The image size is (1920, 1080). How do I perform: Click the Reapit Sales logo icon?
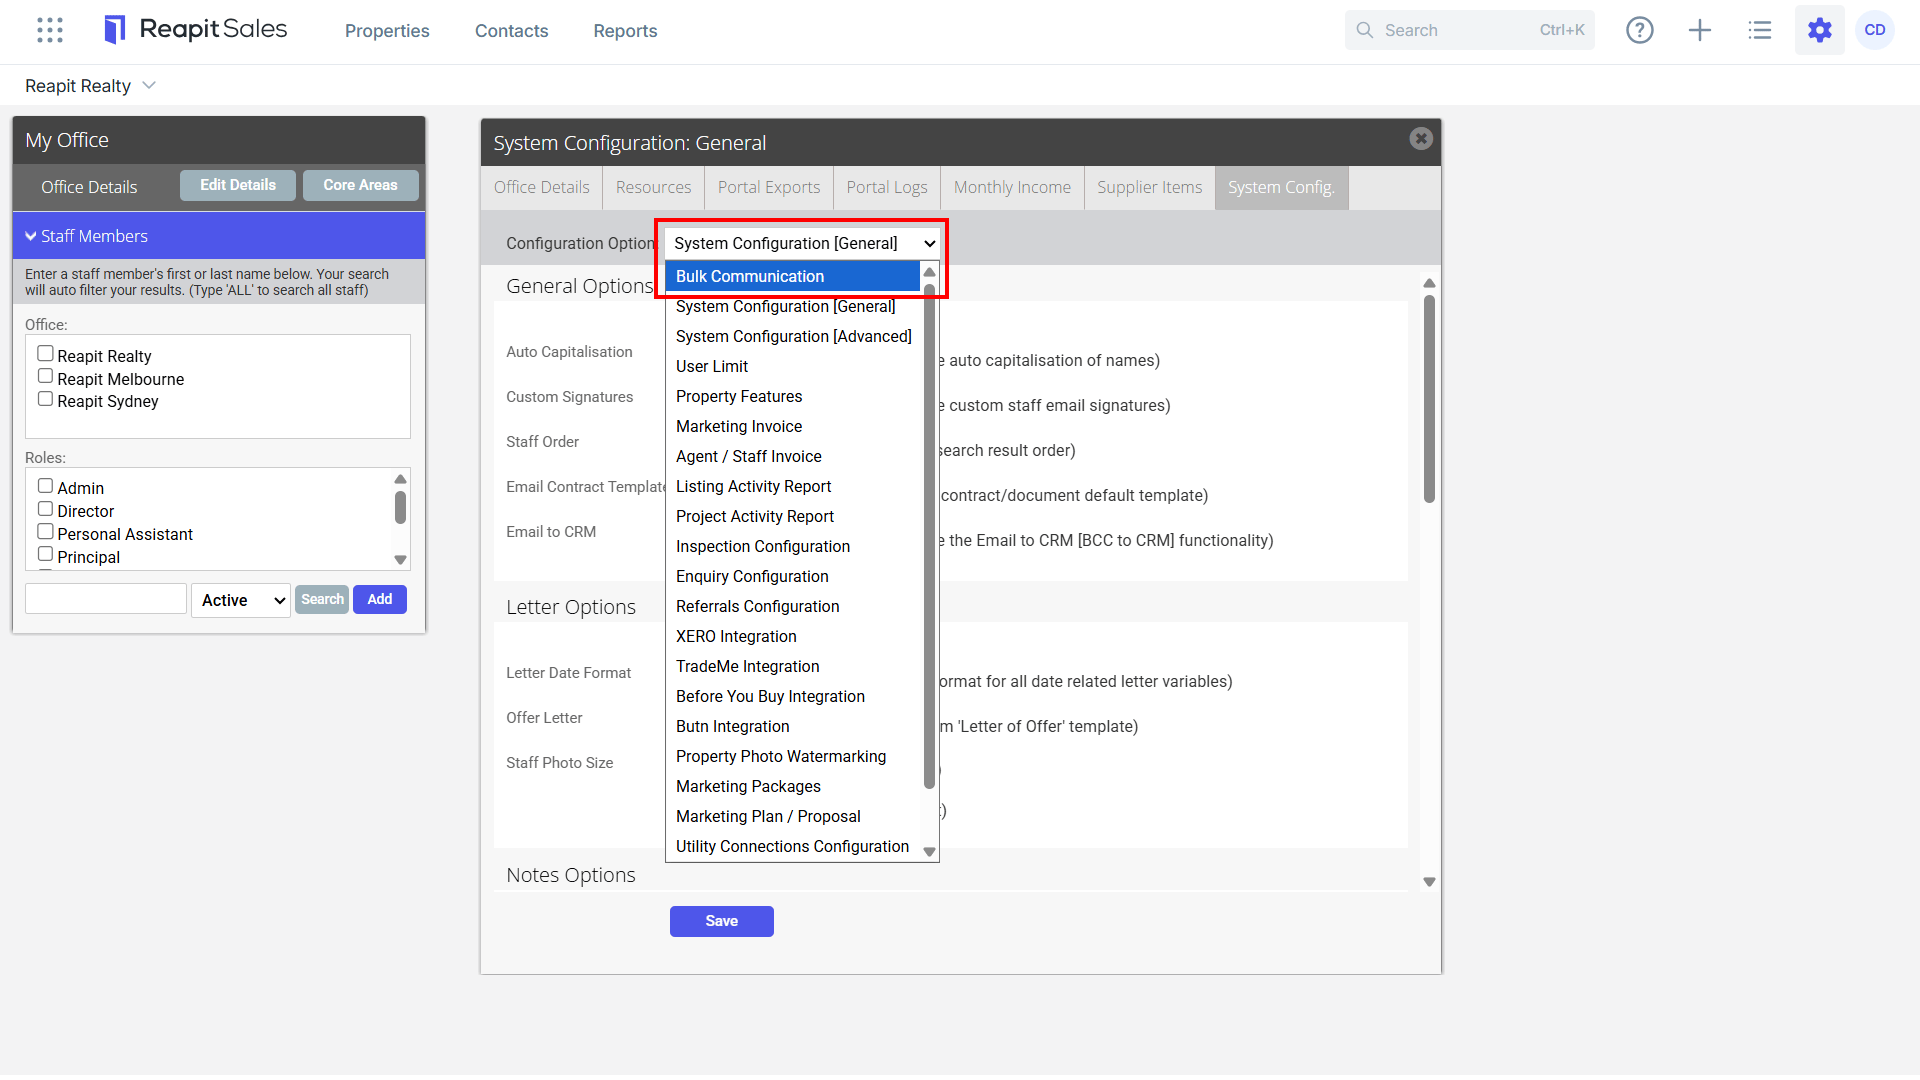(115, 30)
